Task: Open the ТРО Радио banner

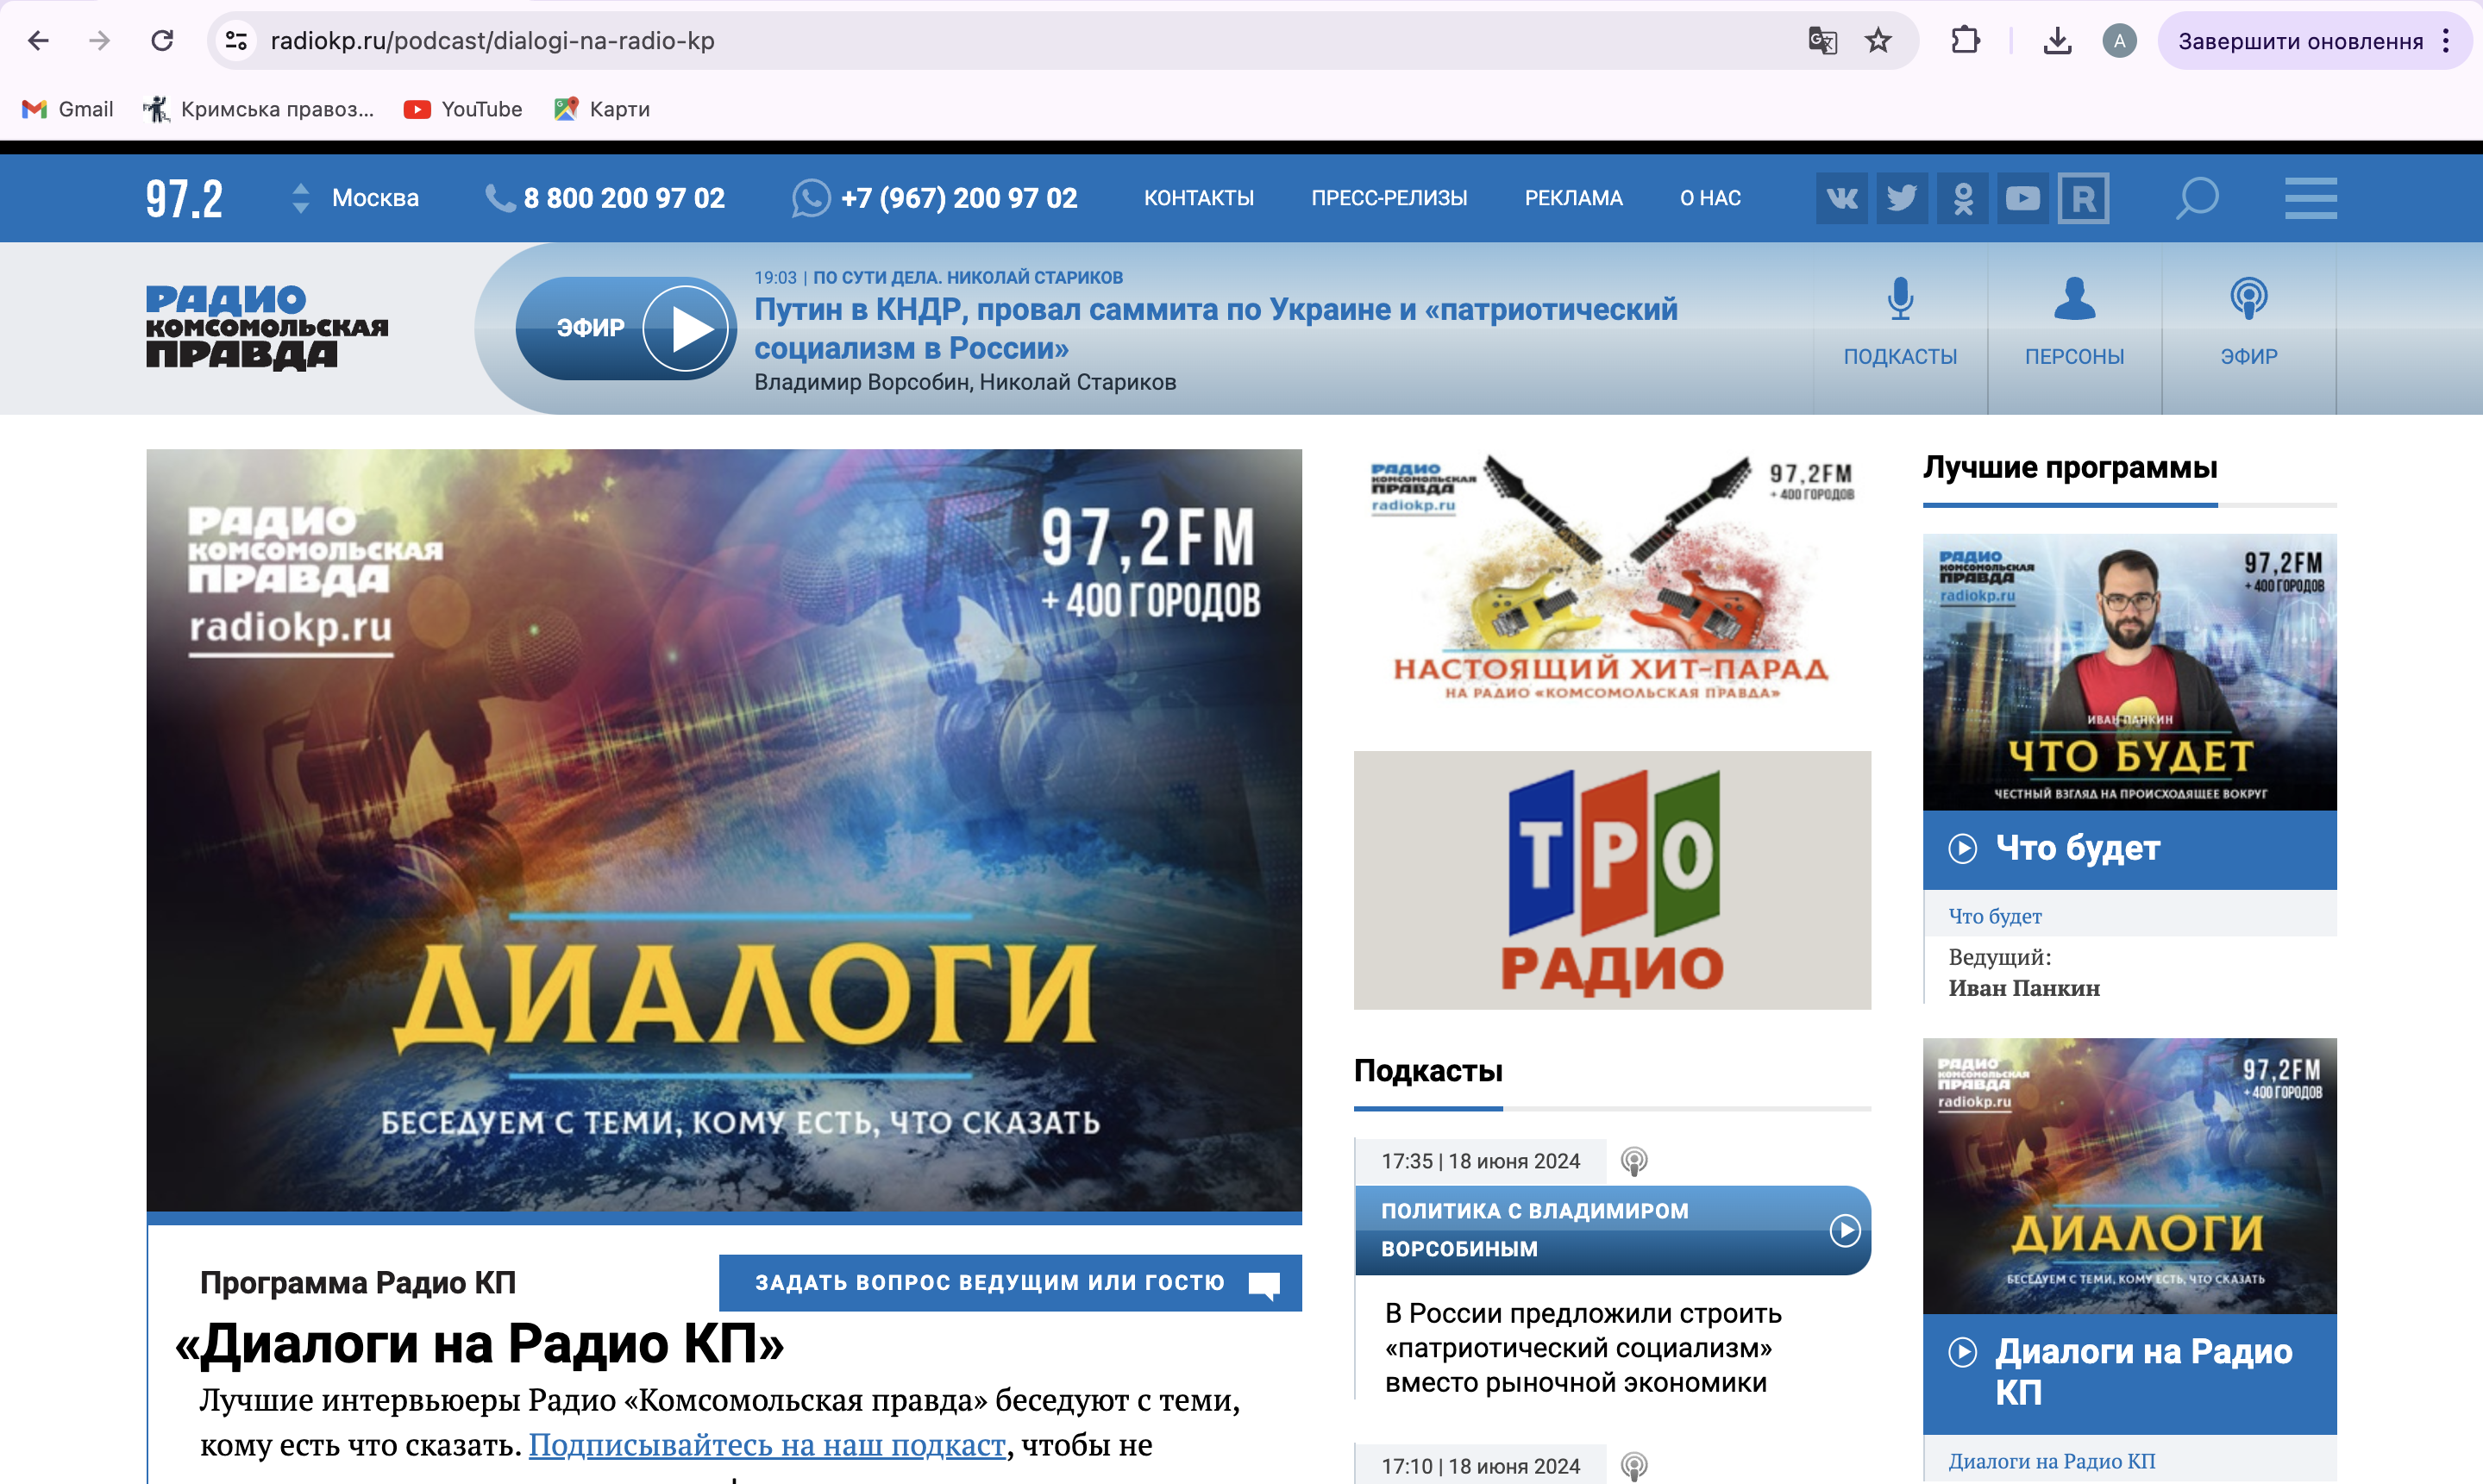Action: pos(1612,880)
